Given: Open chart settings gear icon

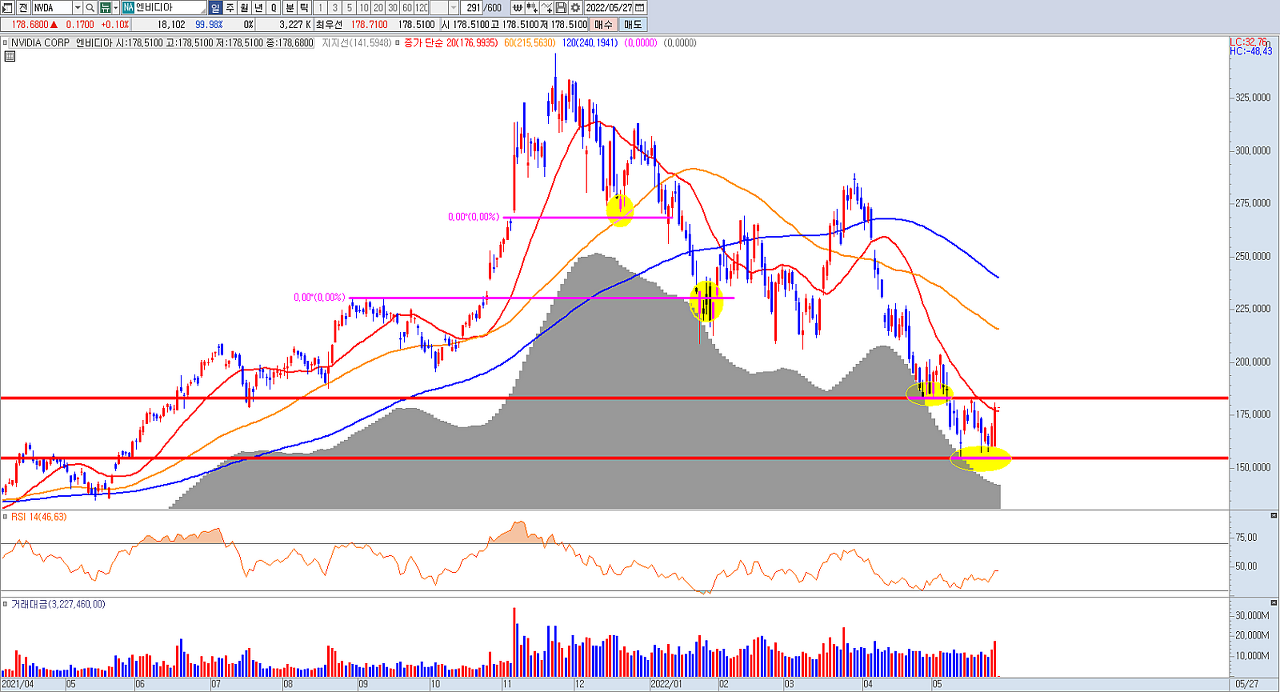Looking at the screenshot, I should point(575,7).
